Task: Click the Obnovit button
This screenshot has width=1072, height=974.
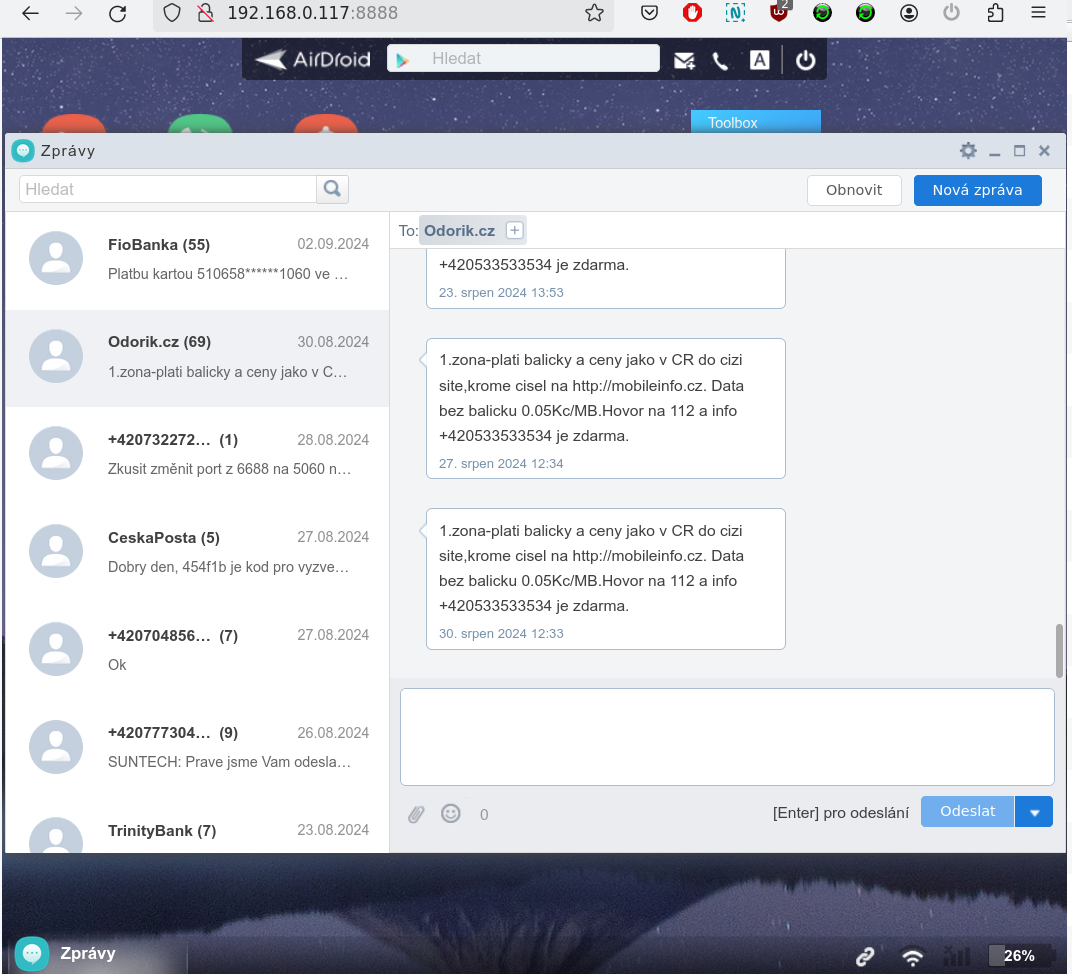Action: (854, 190)
